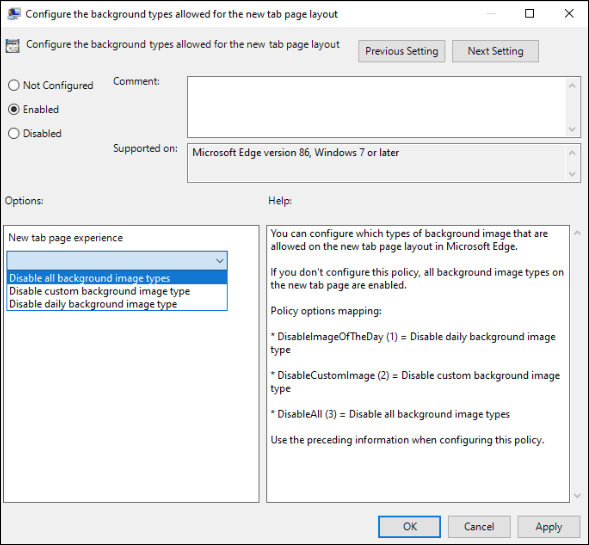This screenshot has height=545, width=589.
Task: Click the title bar application icon
Action: [x=14, y=14]
